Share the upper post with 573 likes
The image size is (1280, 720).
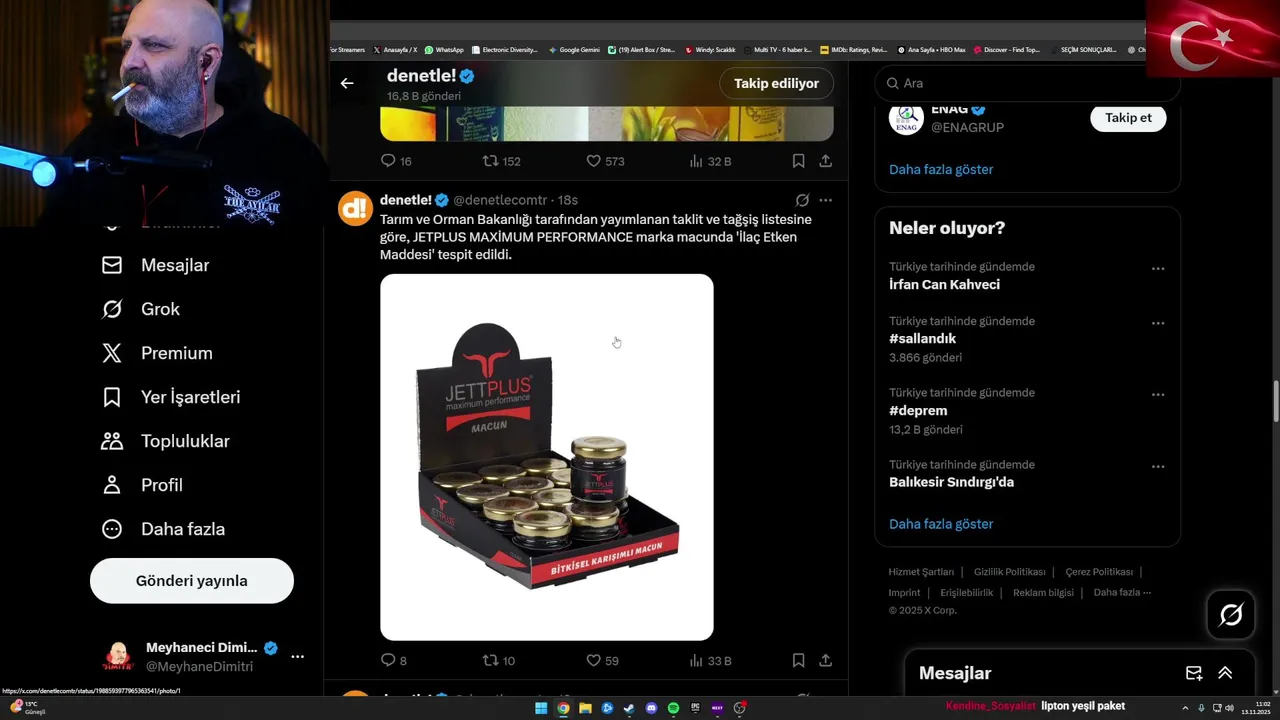point(825,160)
